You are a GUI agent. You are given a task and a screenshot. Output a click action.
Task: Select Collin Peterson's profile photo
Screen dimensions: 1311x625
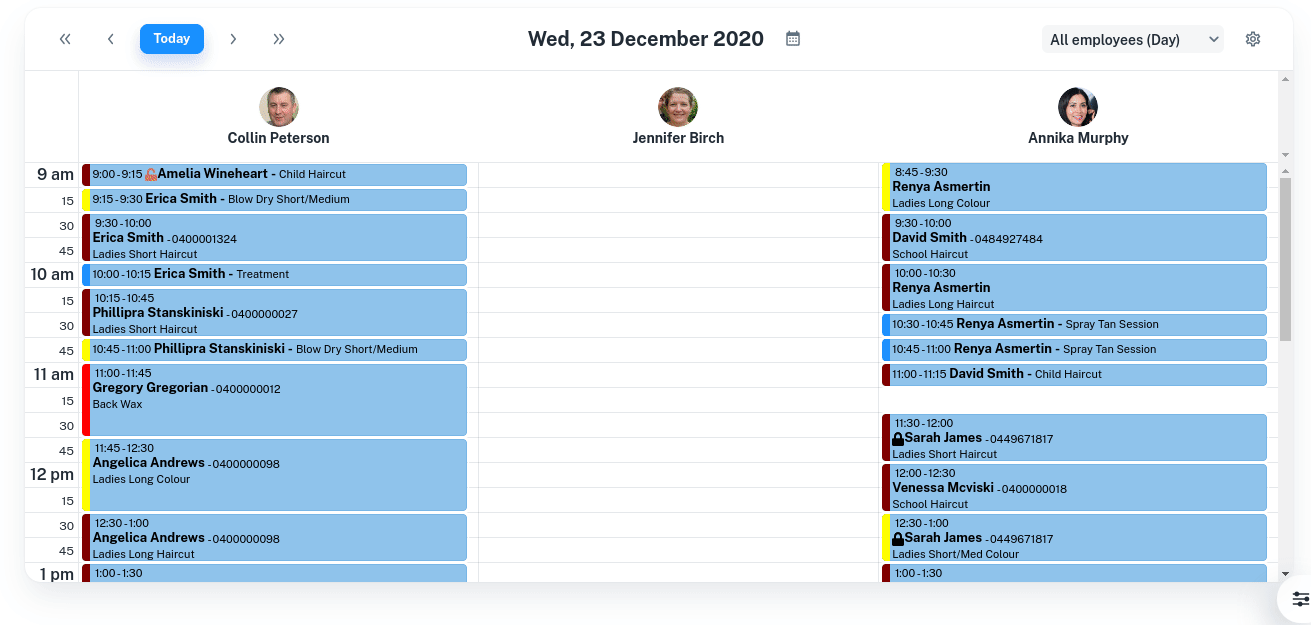279,107
